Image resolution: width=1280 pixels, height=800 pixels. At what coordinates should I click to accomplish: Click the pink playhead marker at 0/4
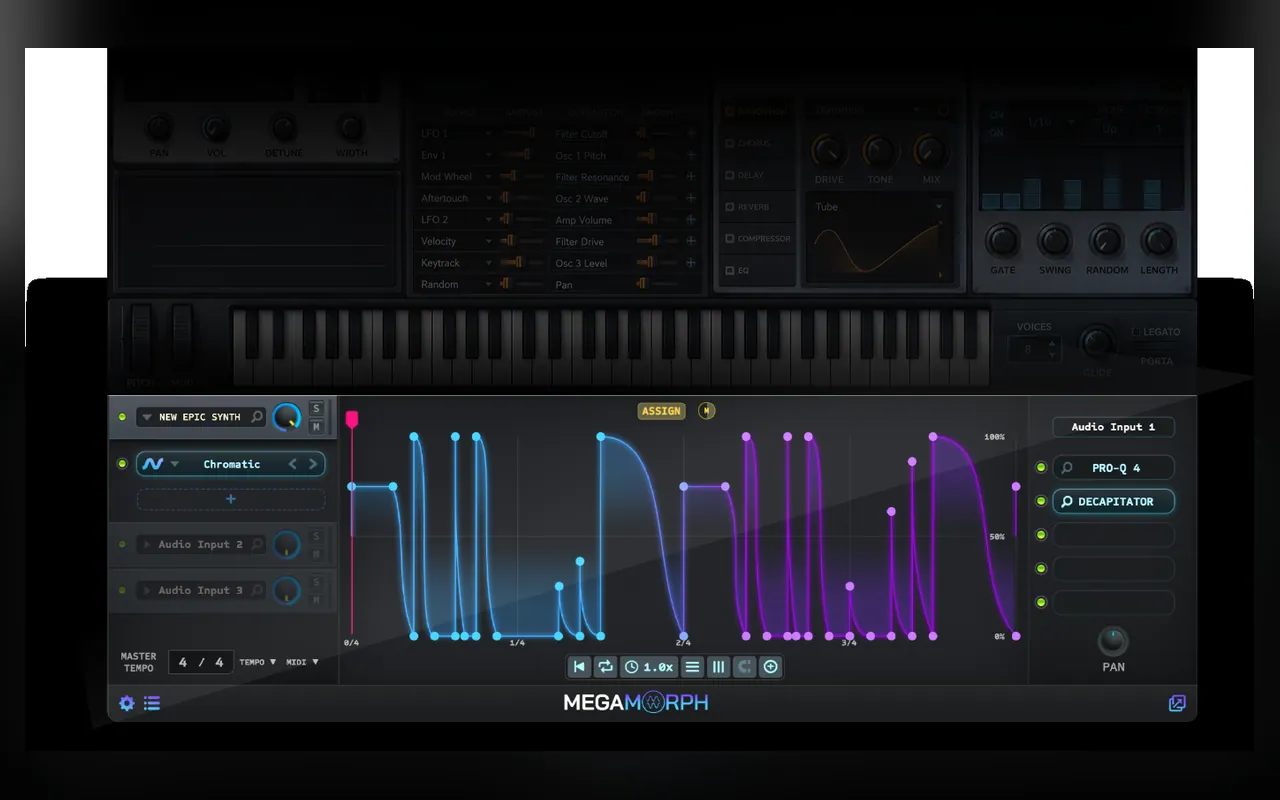(351, 420)
